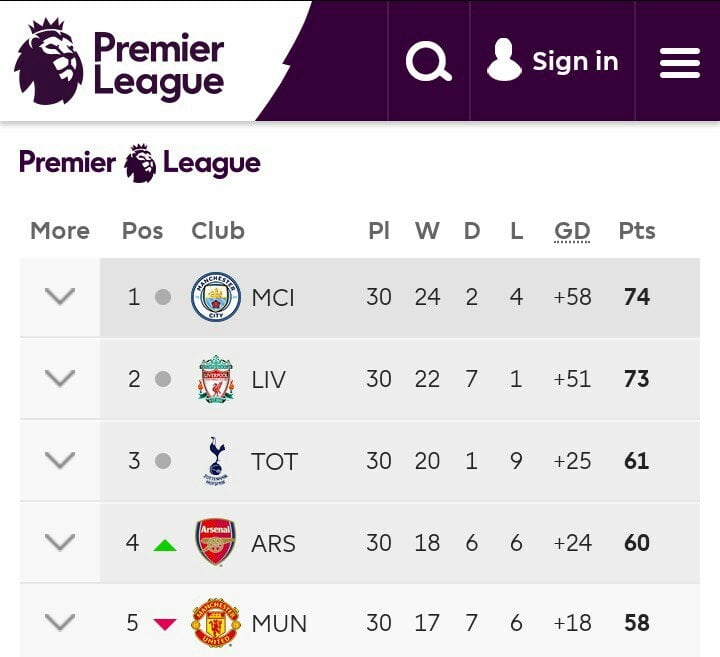This screenshot has height=657, width=720.
Task: Click the MUN club name
Action: click(x=279, y=624)
